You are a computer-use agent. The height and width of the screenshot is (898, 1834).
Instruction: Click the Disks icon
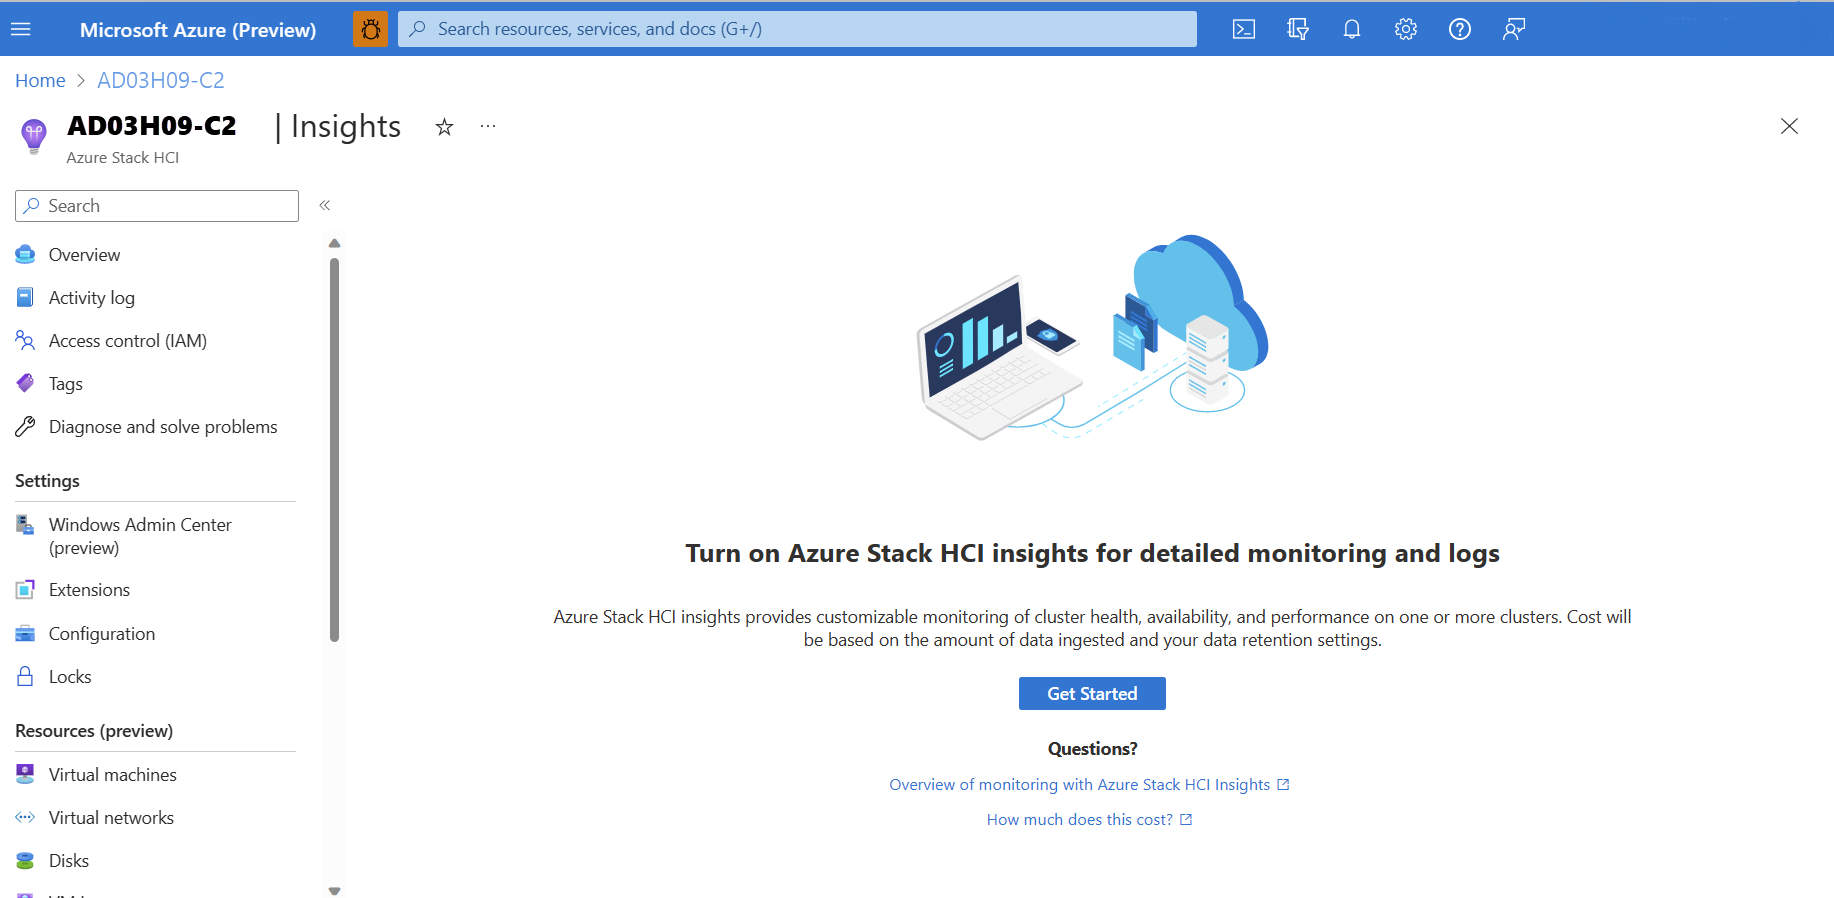(x=25, y=861)
